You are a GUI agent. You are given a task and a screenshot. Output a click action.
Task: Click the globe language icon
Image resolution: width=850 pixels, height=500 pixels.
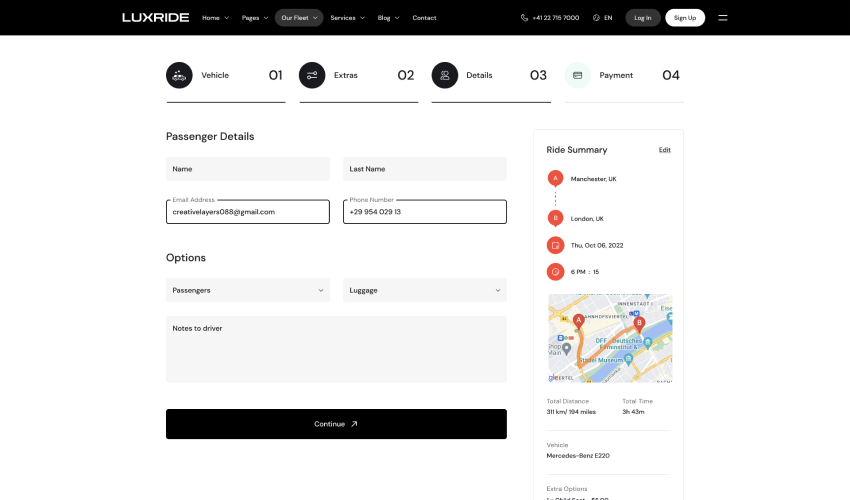pos(596,18)
